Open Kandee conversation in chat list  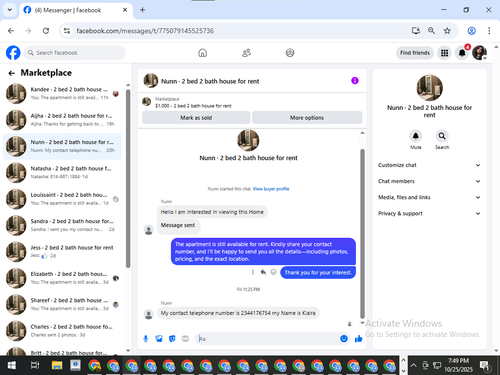click(x=62, y=93)
